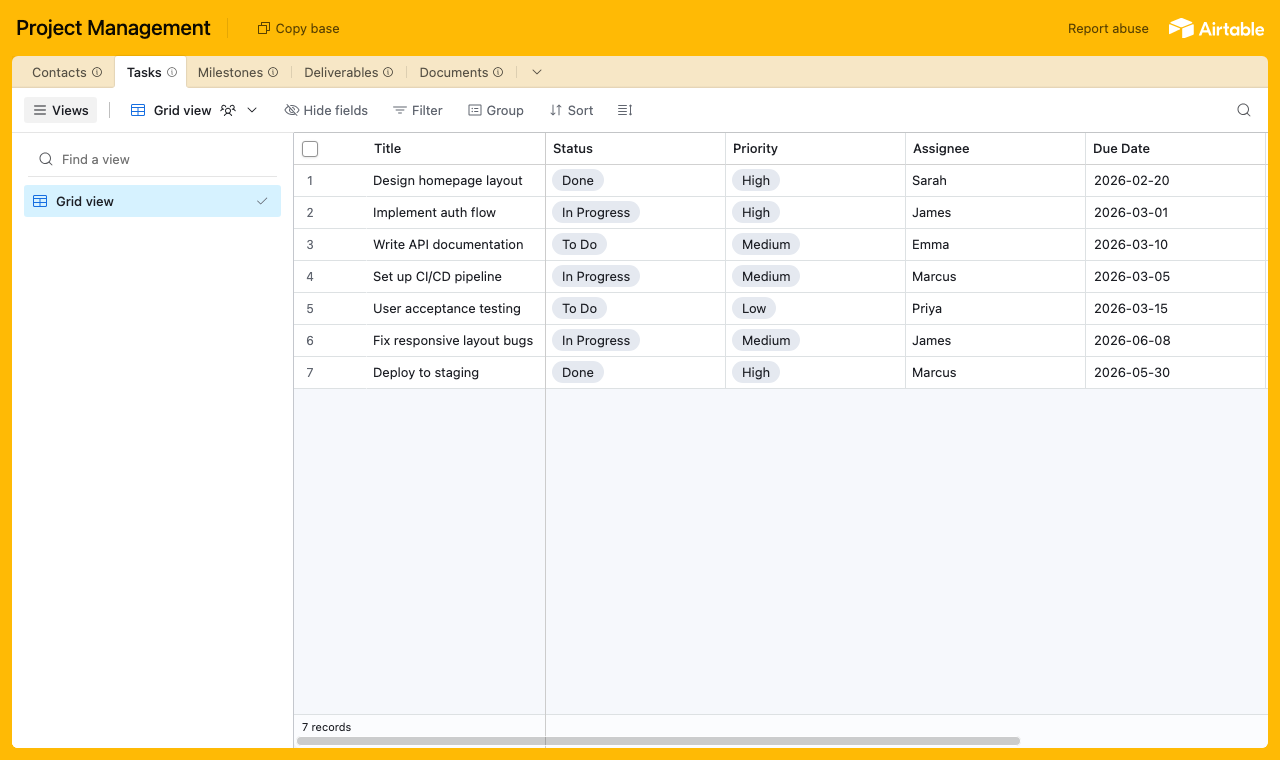
Task: Click info icon next to Milestones tab
Action: coord(273,72)
